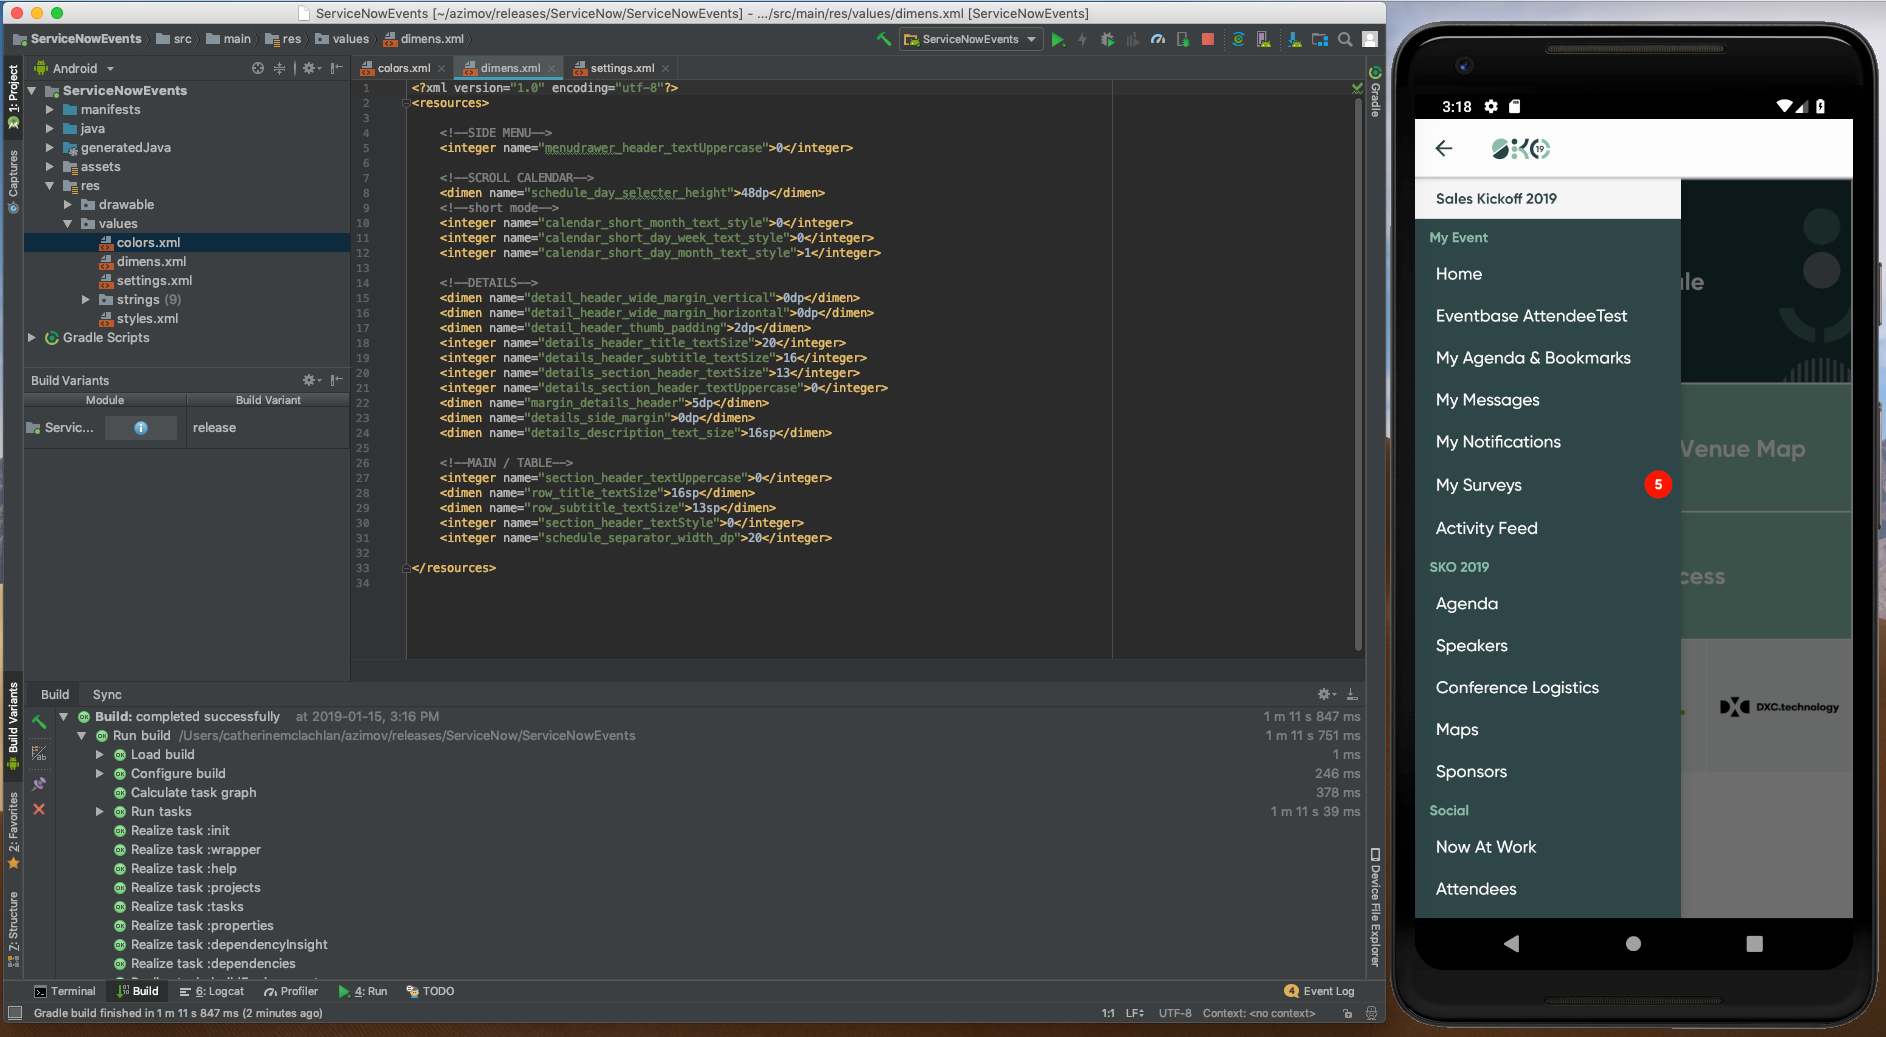Click the green hammer Make Project icon in top toolbar
This screenshot has width=1886, height=1037.
(884, 39)
